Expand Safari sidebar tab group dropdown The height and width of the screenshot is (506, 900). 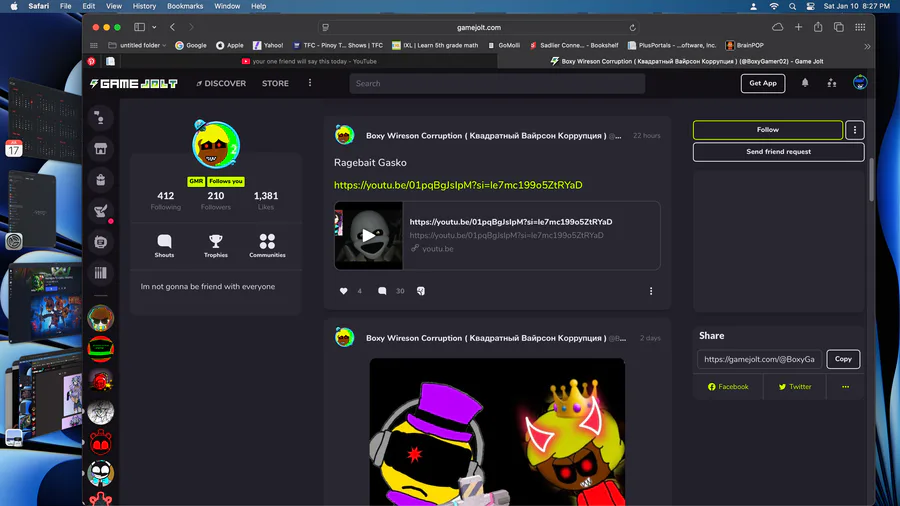click(154, 27)
